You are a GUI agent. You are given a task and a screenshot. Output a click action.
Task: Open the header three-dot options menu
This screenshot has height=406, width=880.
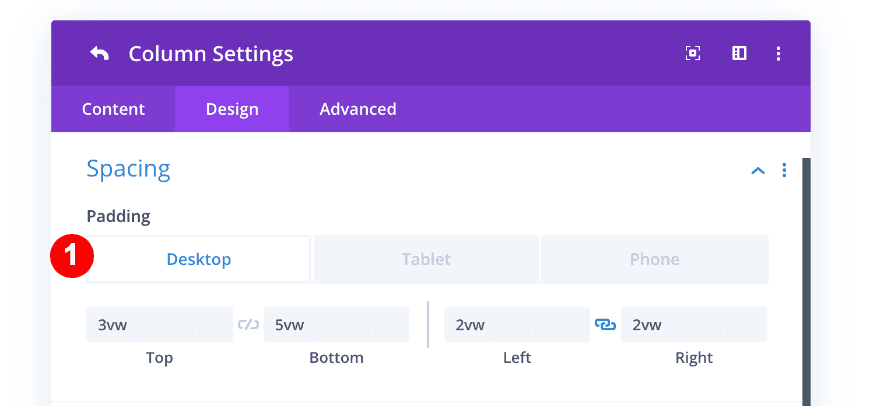tap(779, 54)
